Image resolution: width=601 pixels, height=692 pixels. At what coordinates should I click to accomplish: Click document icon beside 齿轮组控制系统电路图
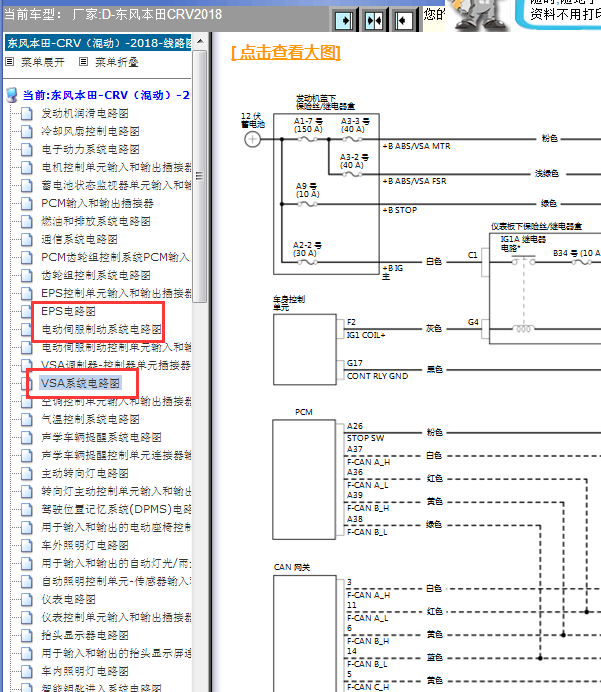[27, 275]
